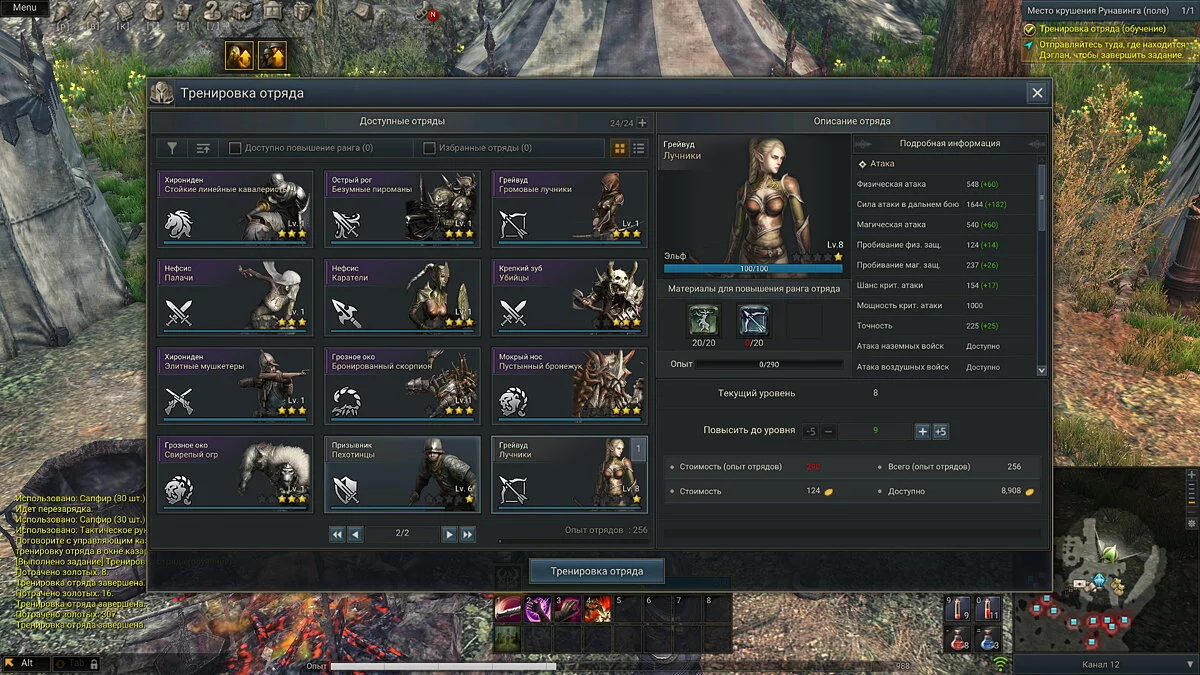Activate hotbar skill slot 1
The width and height of the screenshot is (1200, 675).
click(x=507, y=608)
